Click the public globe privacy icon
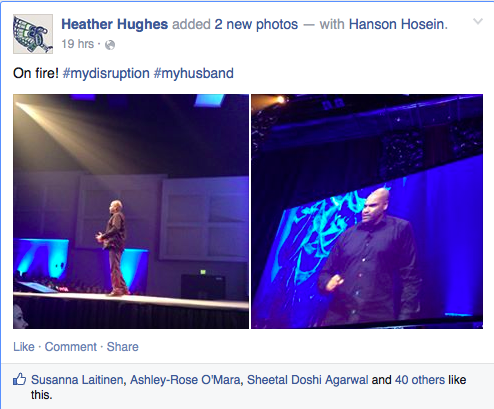The height and width of the screenshot is (409, 494). pos(110,45)
